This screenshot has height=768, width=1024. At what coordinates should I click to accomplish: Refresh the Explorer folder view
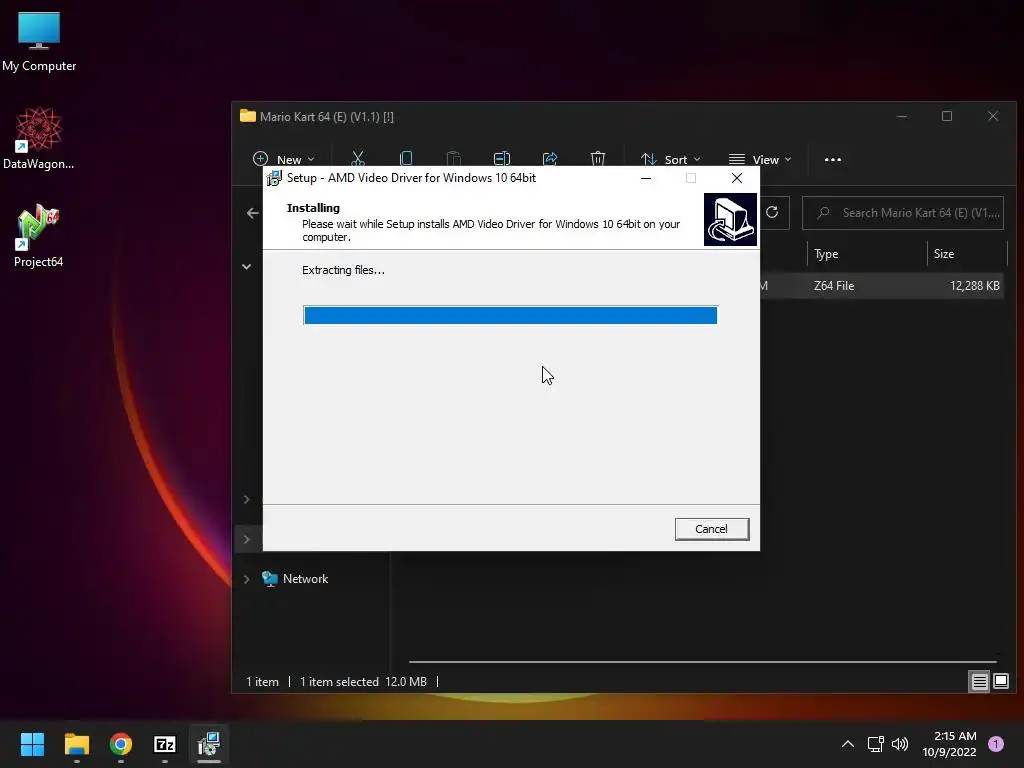[772, 212]
